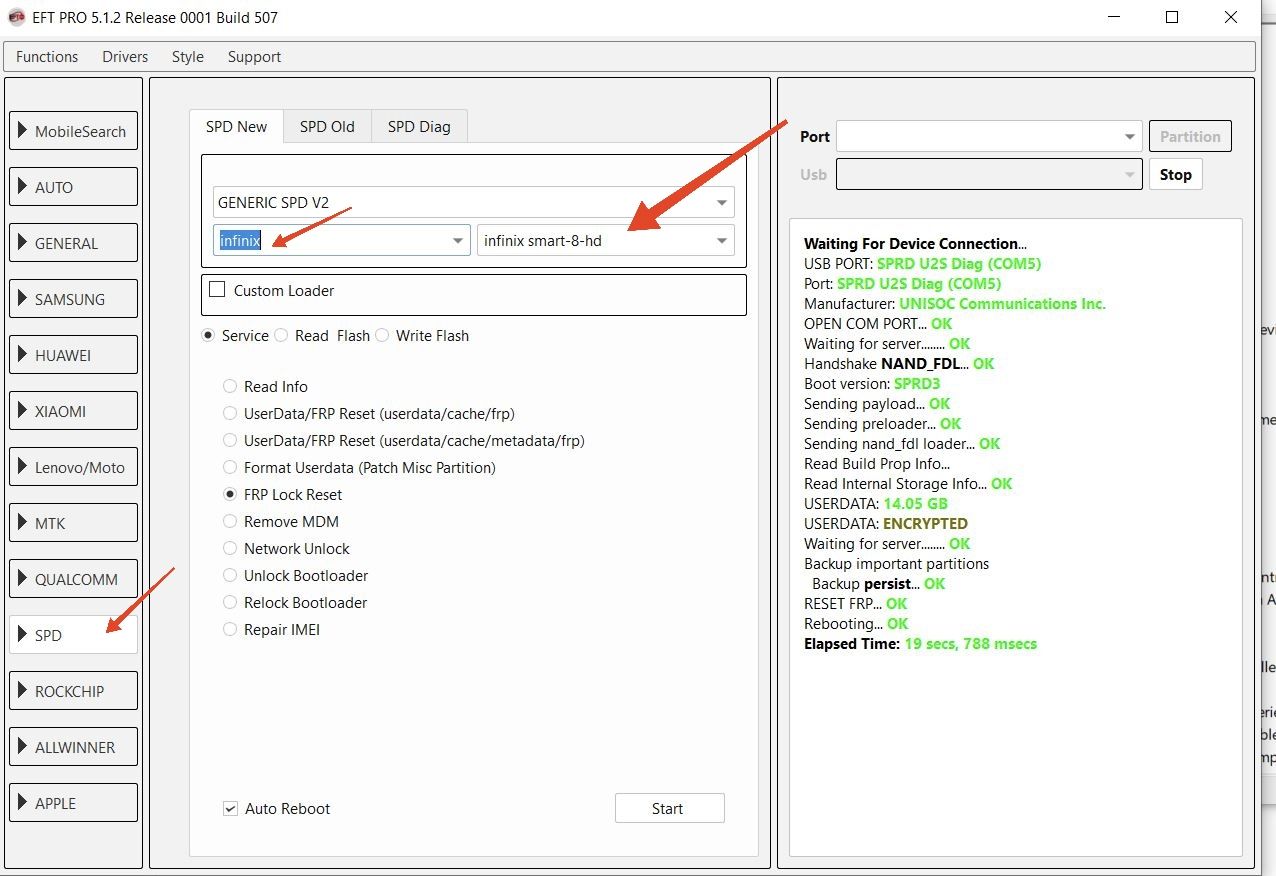Open the Support menu
Viewport: 1276px width, 876px height.
pyautogui.click(x=254, y=57)
